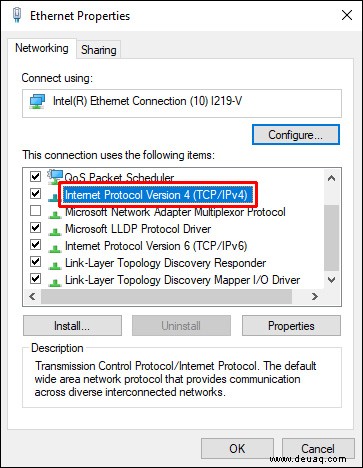
Task: Click the green icon beside Internet Protocol Version 4
Action: pos(54,197)
